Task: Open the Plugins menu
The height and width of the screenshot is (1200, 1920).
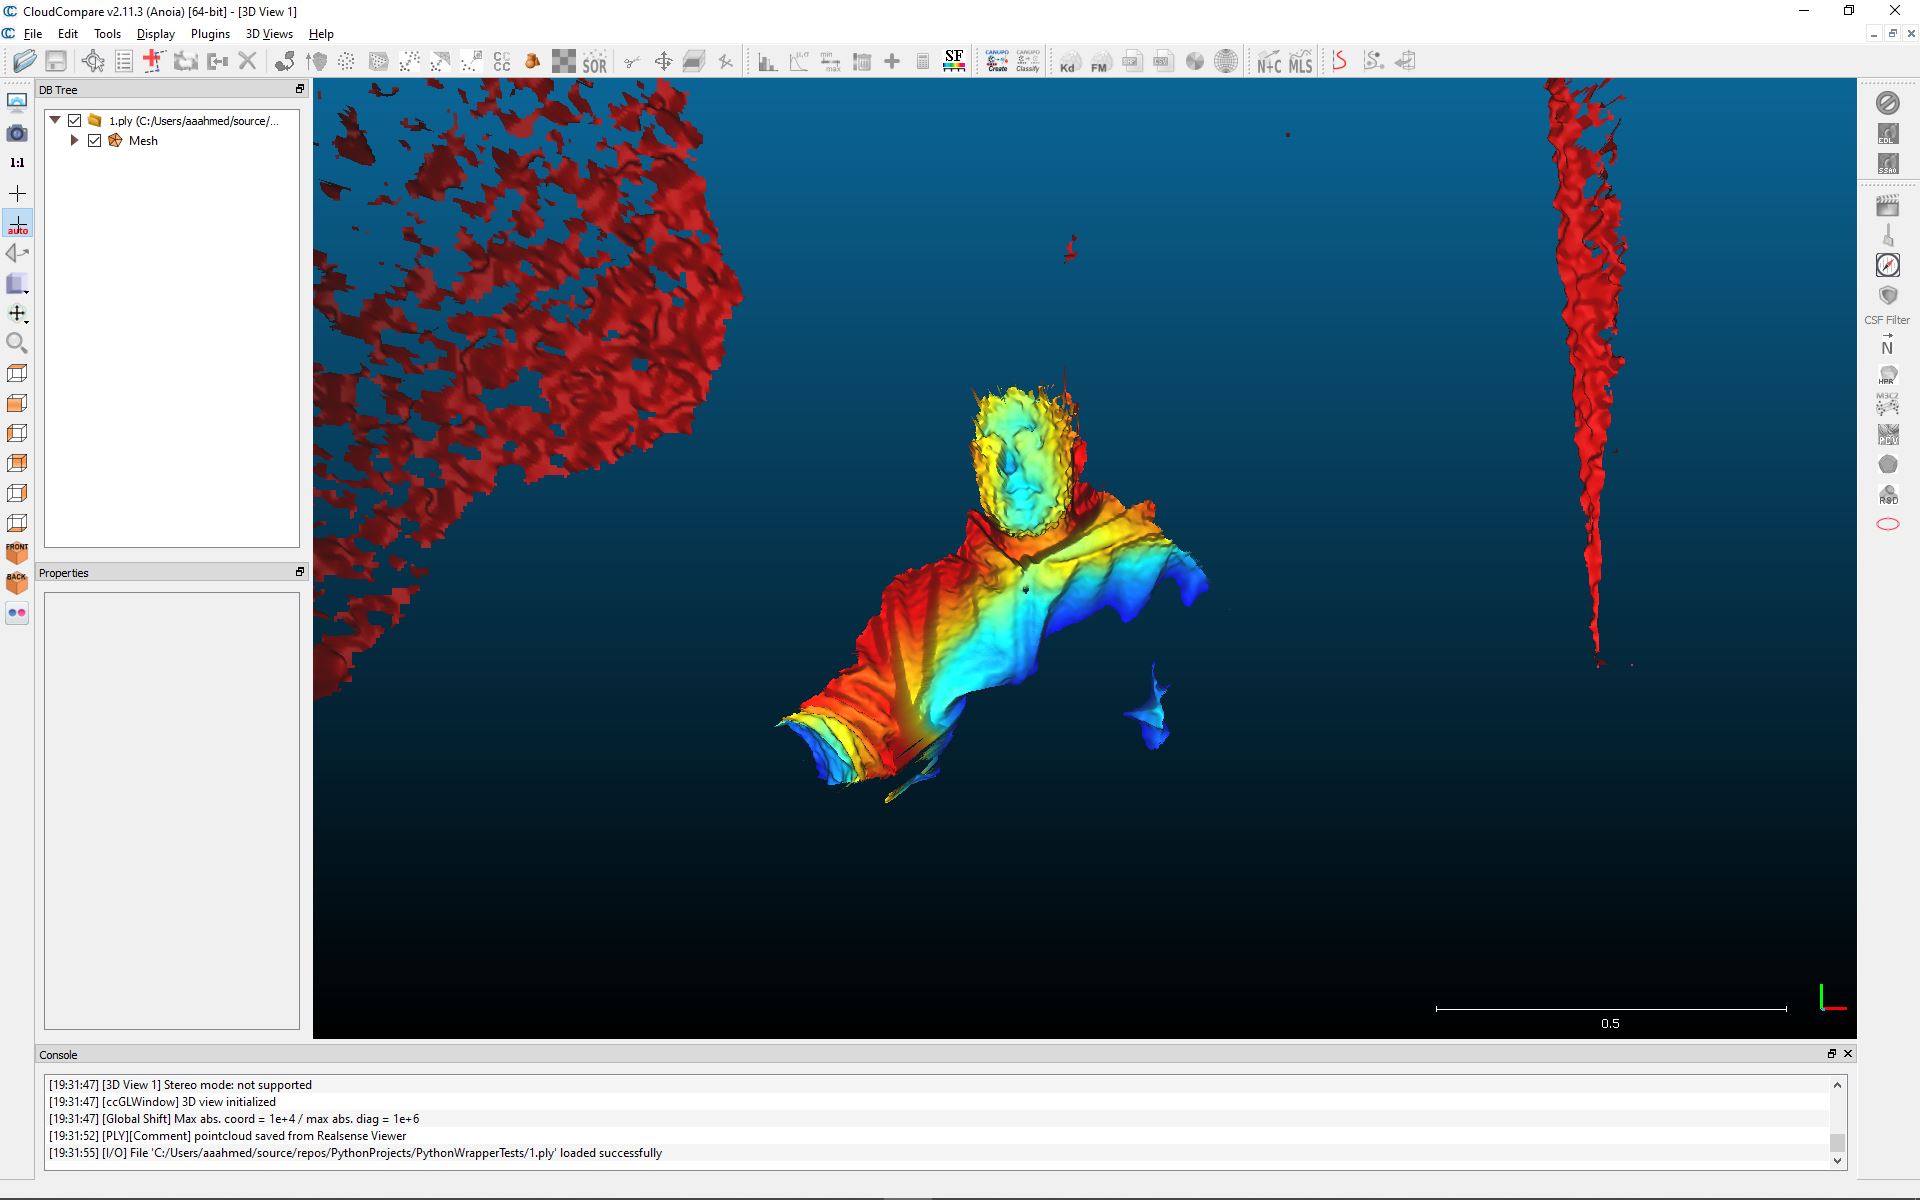Action: pos(210,33)
